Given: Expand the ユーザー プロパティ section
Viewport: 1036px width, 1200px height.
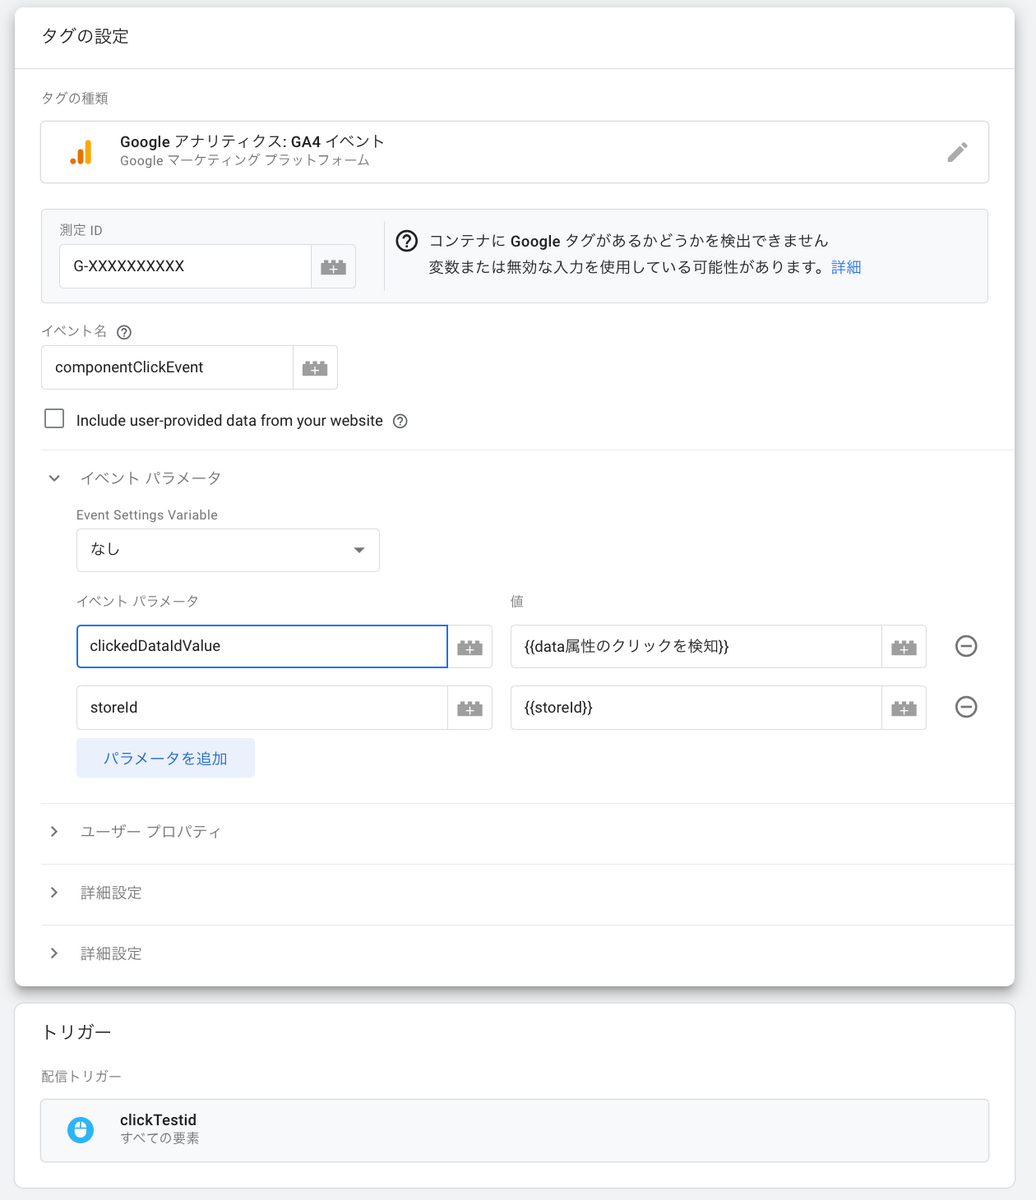Looking at the screenshot, I should 54,832.
